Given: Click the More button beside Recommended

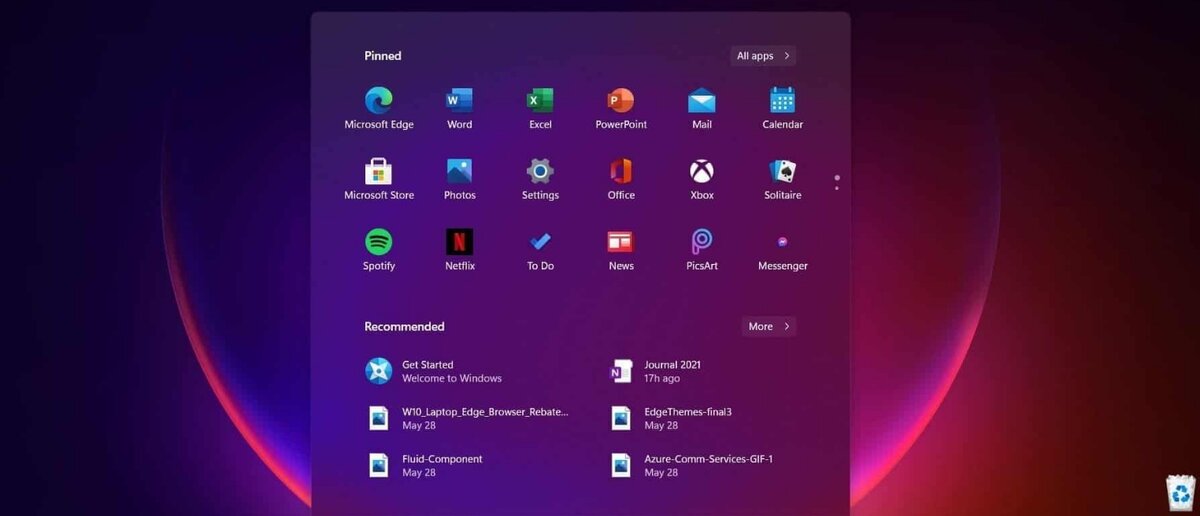Looking at the screenshot, I should (x=769, y=326).
